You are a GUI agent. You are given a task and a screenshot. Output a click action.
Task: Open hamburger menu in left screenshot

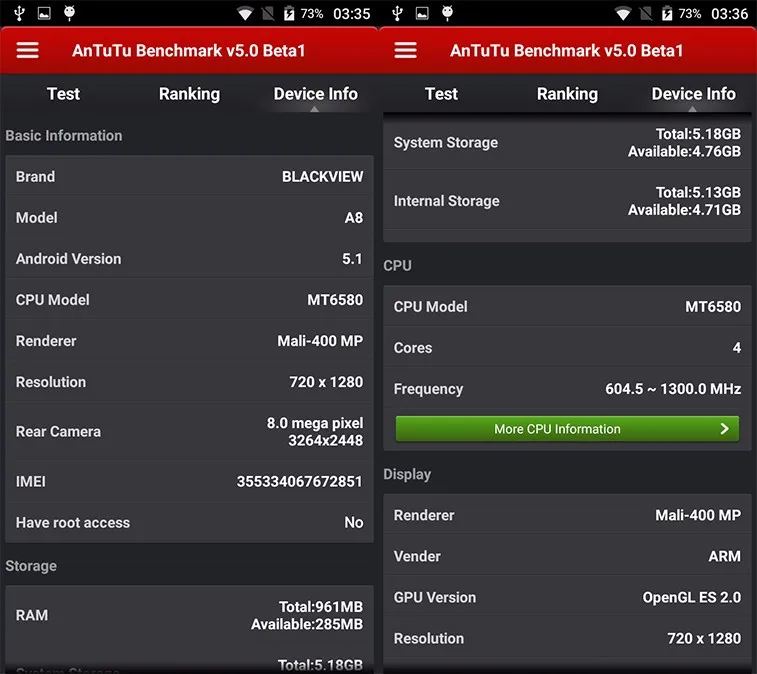(28, 50)
